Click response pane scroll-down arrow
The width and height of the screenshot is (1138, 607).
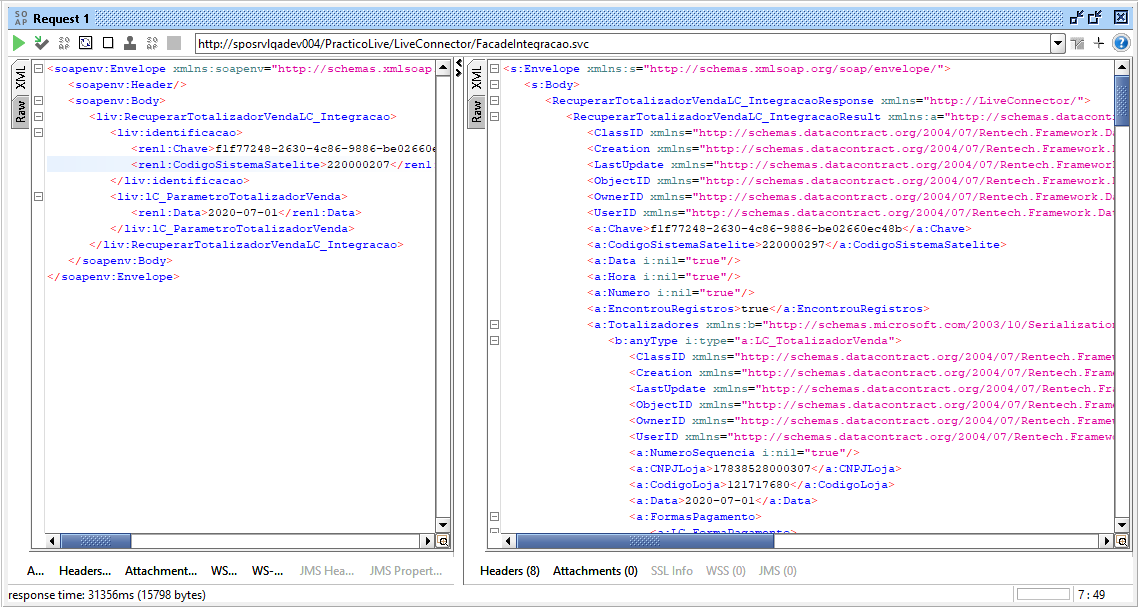click(1122, 527)
